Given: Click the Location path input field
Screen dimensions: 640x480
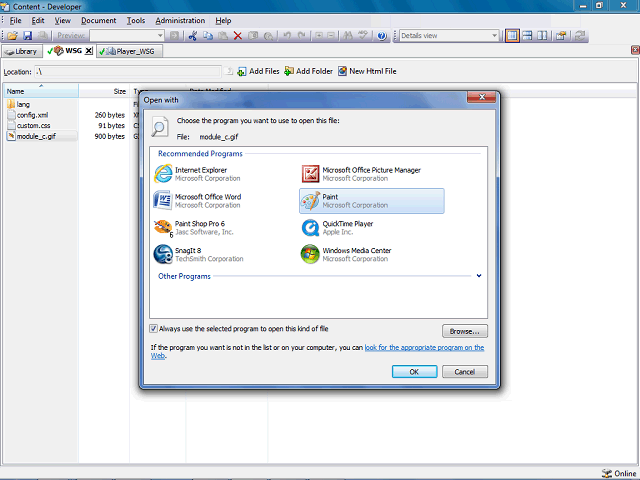Looking at the screenshot, I should [127, 71].
